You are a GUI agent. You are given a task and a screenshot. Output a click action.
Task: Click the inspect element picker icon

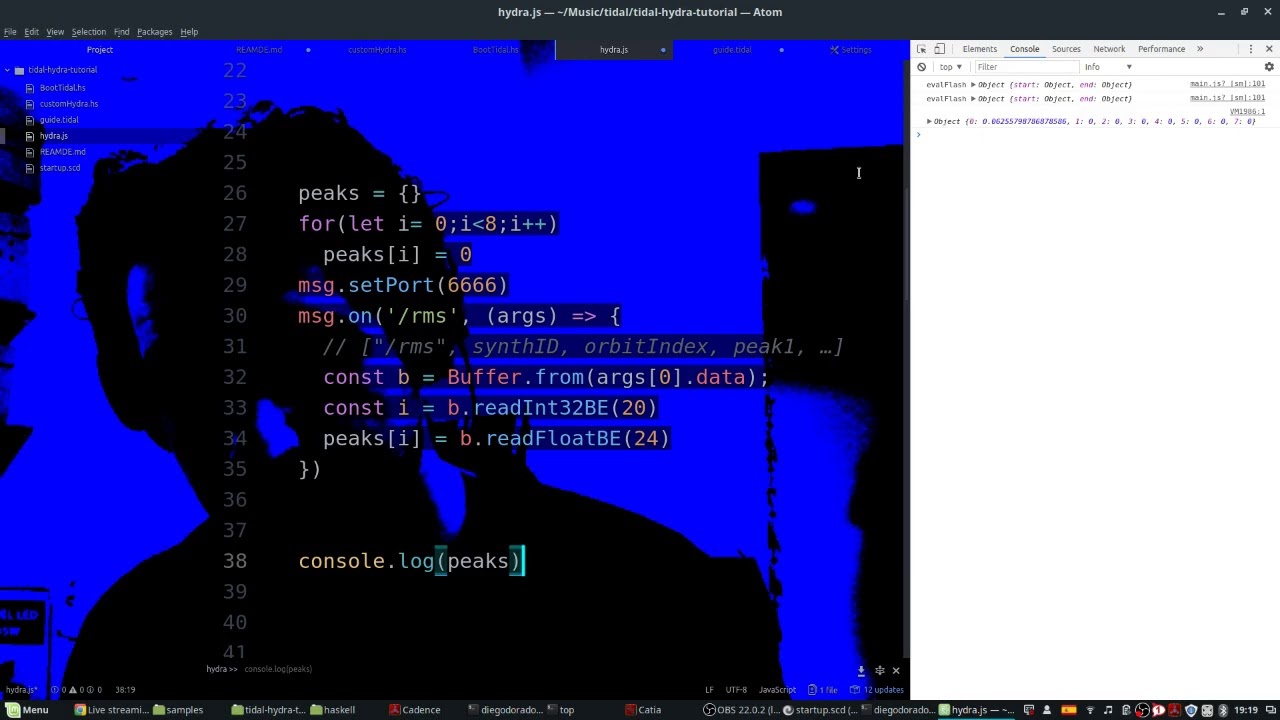point(922,49)
